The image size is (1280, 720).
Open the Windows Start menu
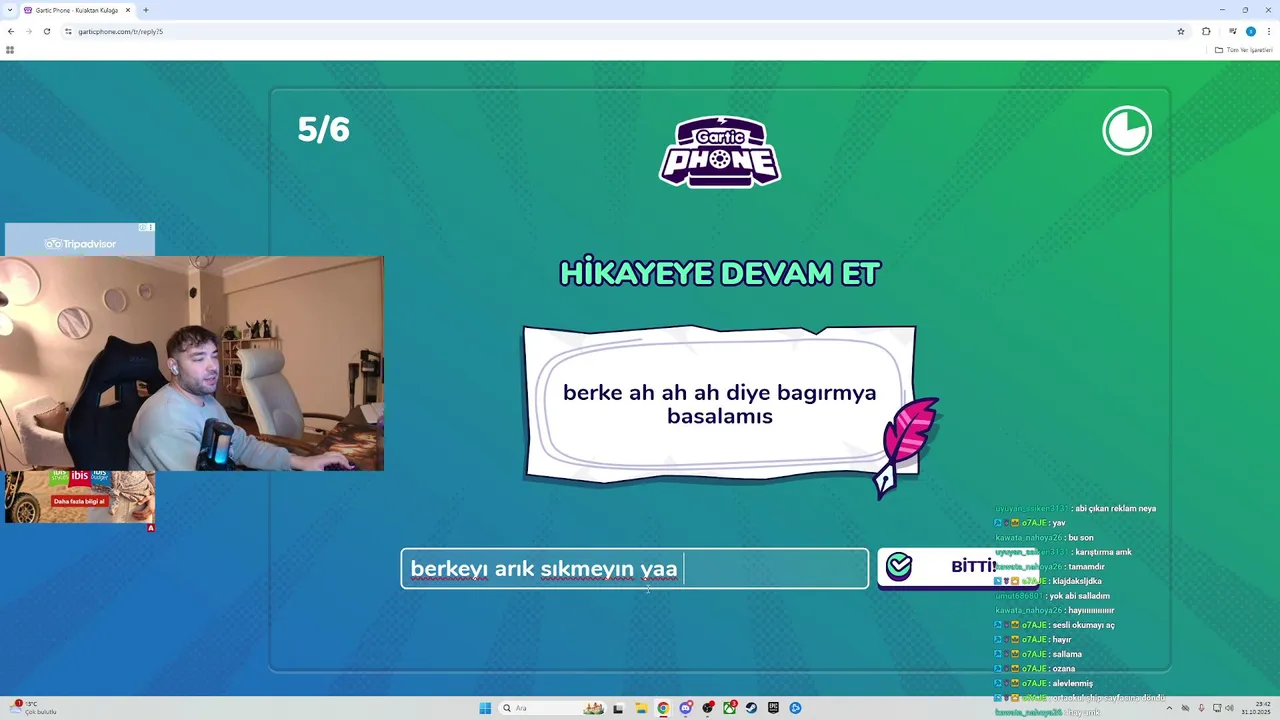(485, 708)
